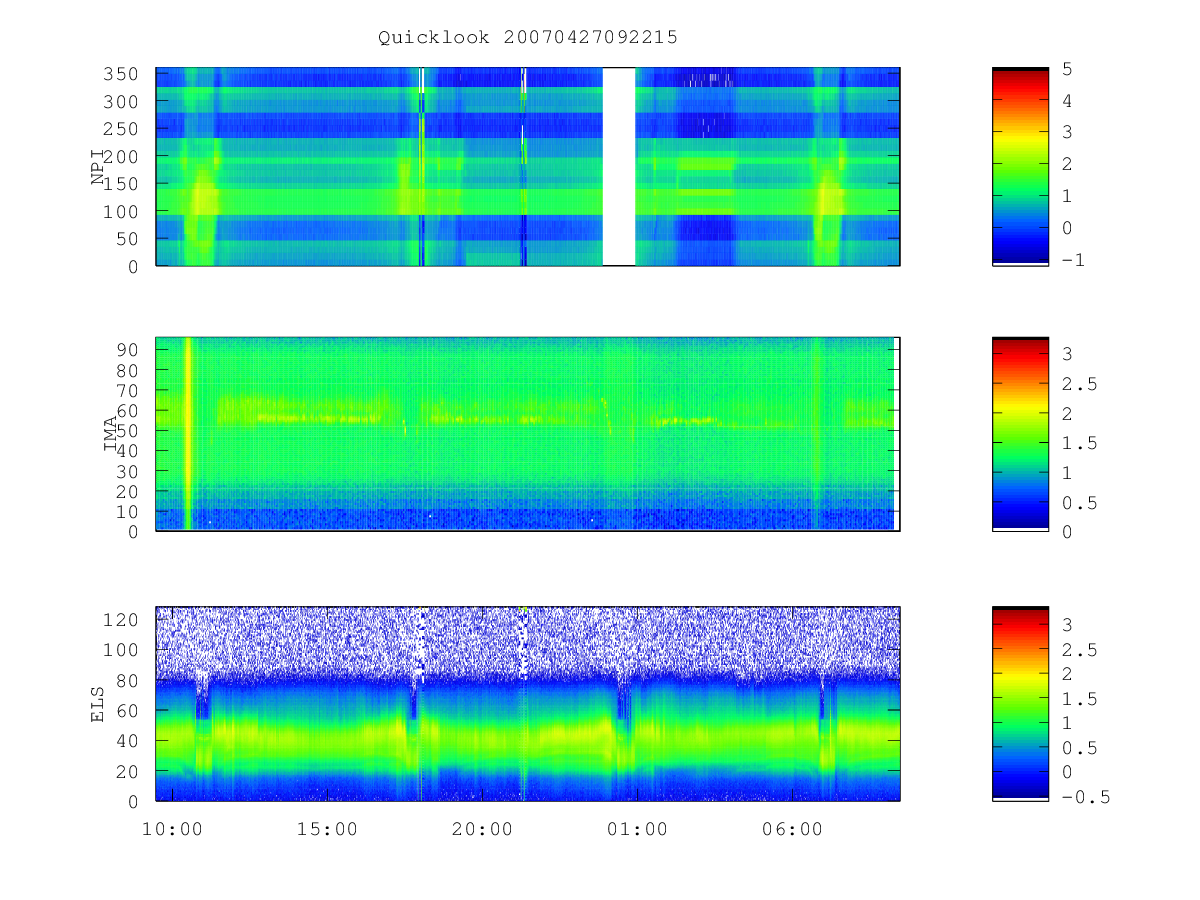Click the NPI spectrogram panel
Viewport: 1200px width, 900px height.
[x=528, y=167]
